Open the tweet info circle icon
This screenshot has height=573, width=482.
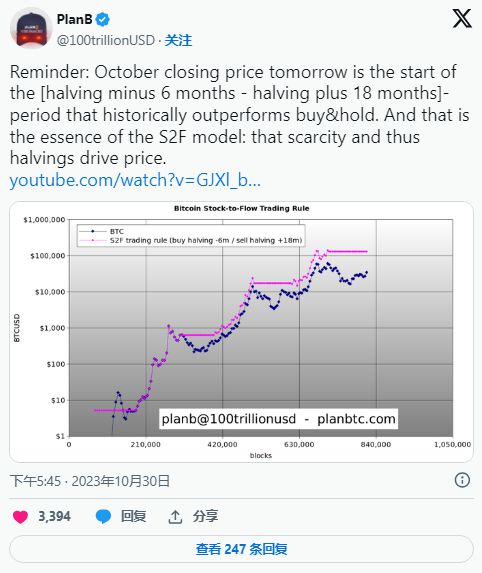tap(462, 480)
